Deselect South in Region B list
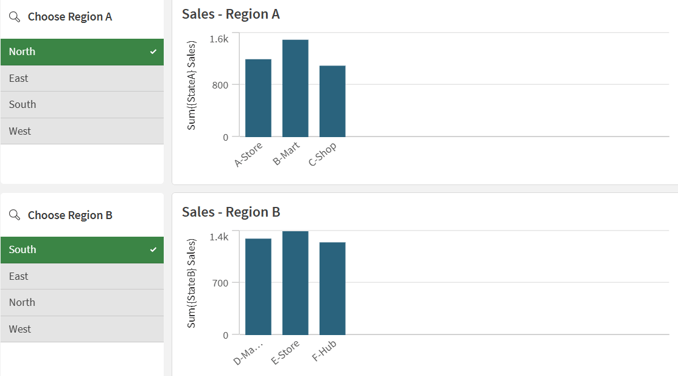The image size is (678, 376). (82, 250)
